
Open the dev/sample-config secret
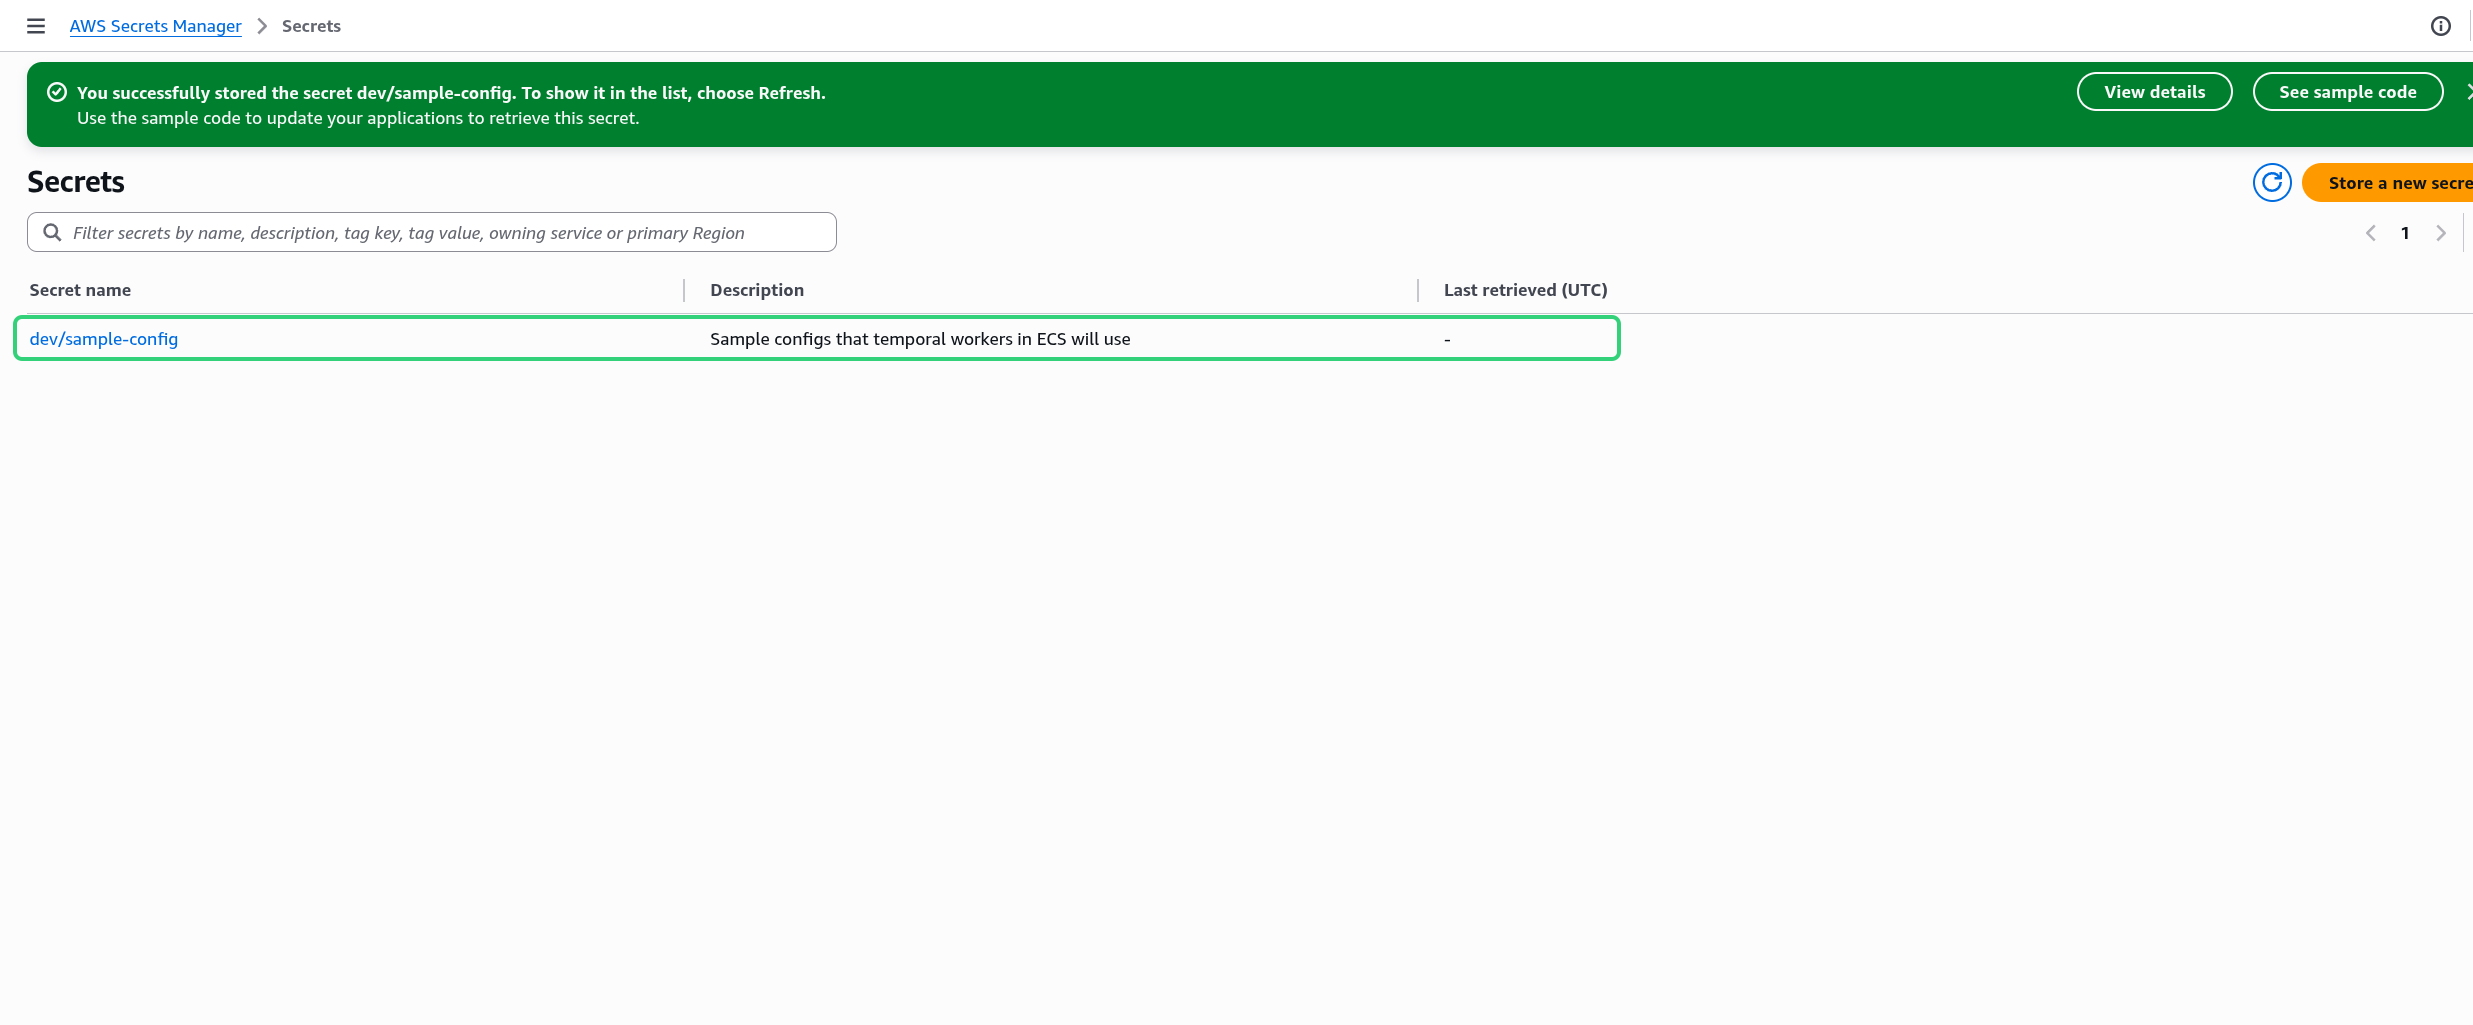104,339
